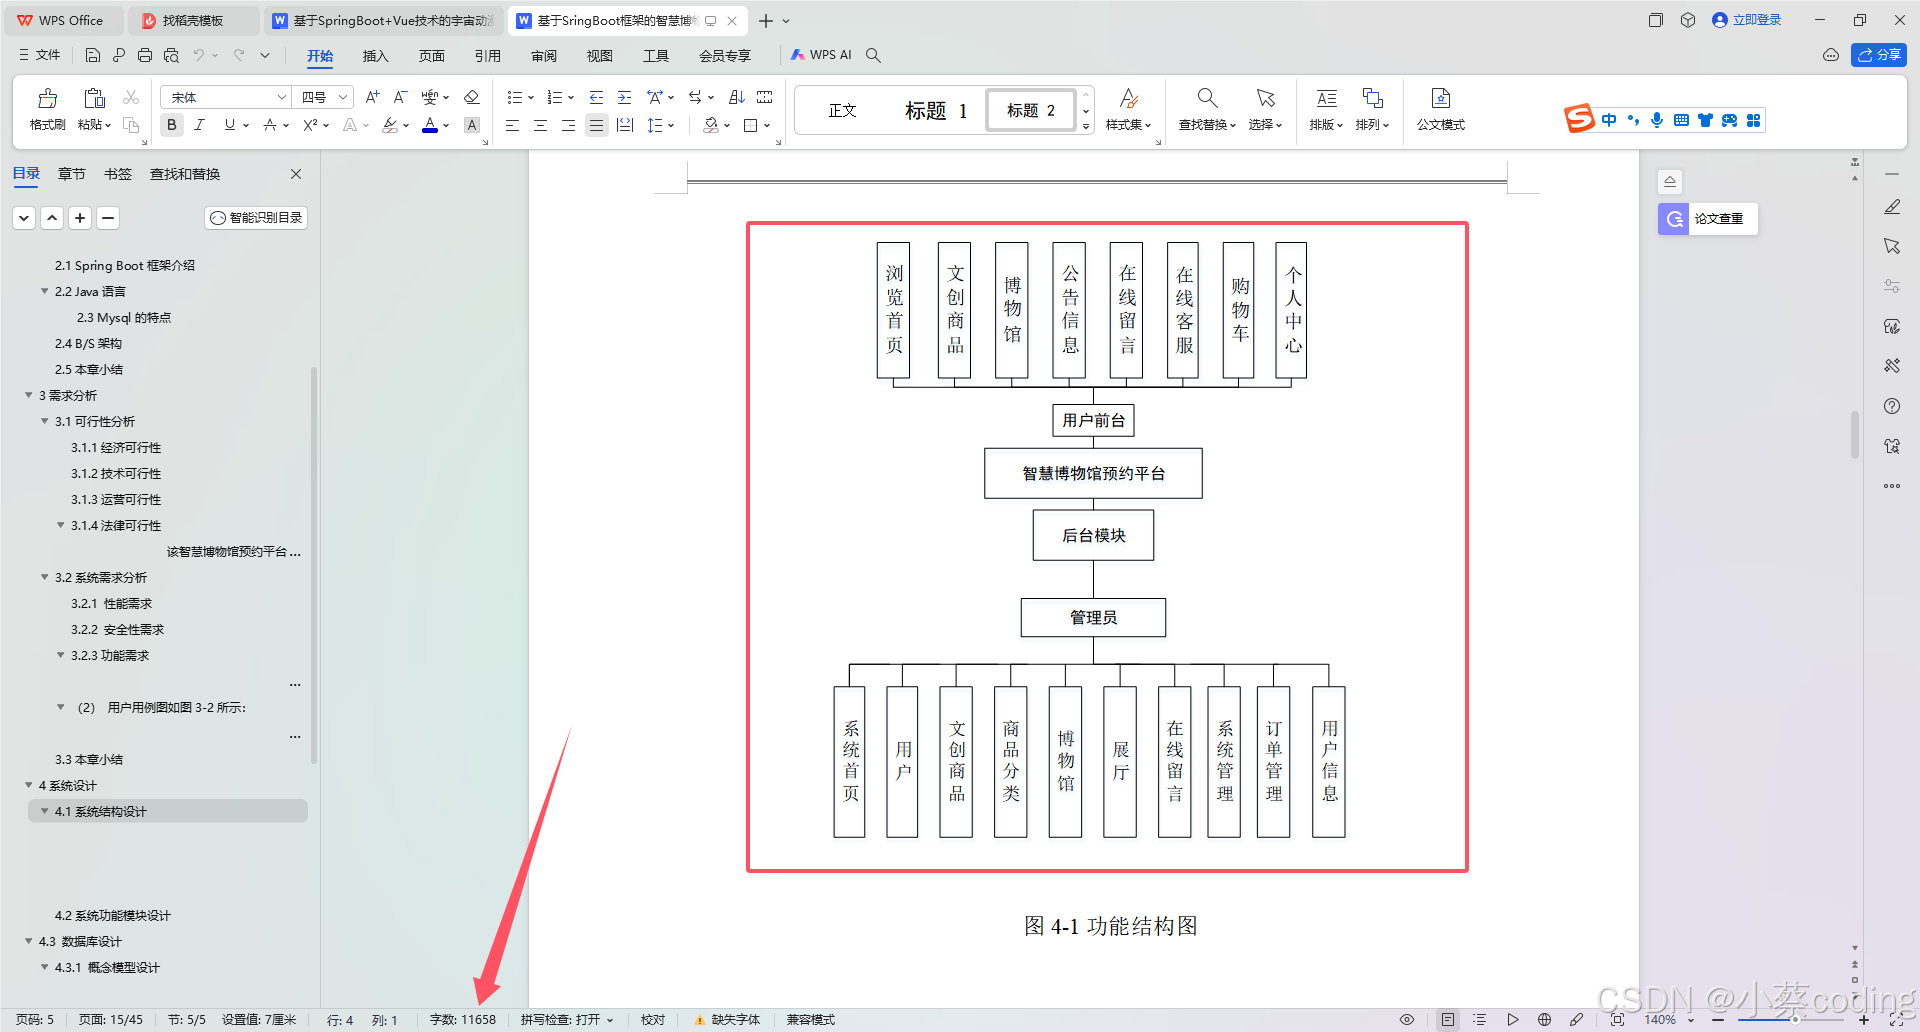Viewport: 1920px width, 1032px height.
Task: Click the 分享 (Share) button
Action: coord(1879,55)
